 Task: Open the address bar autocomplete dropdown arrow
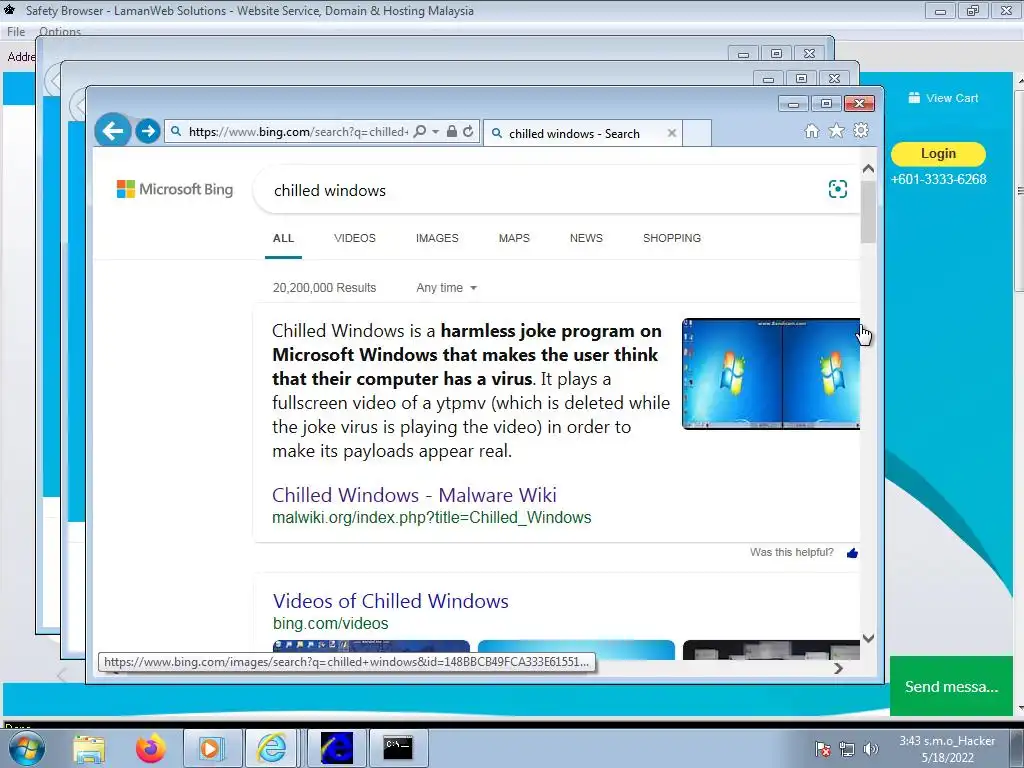[x=436, y=131]
